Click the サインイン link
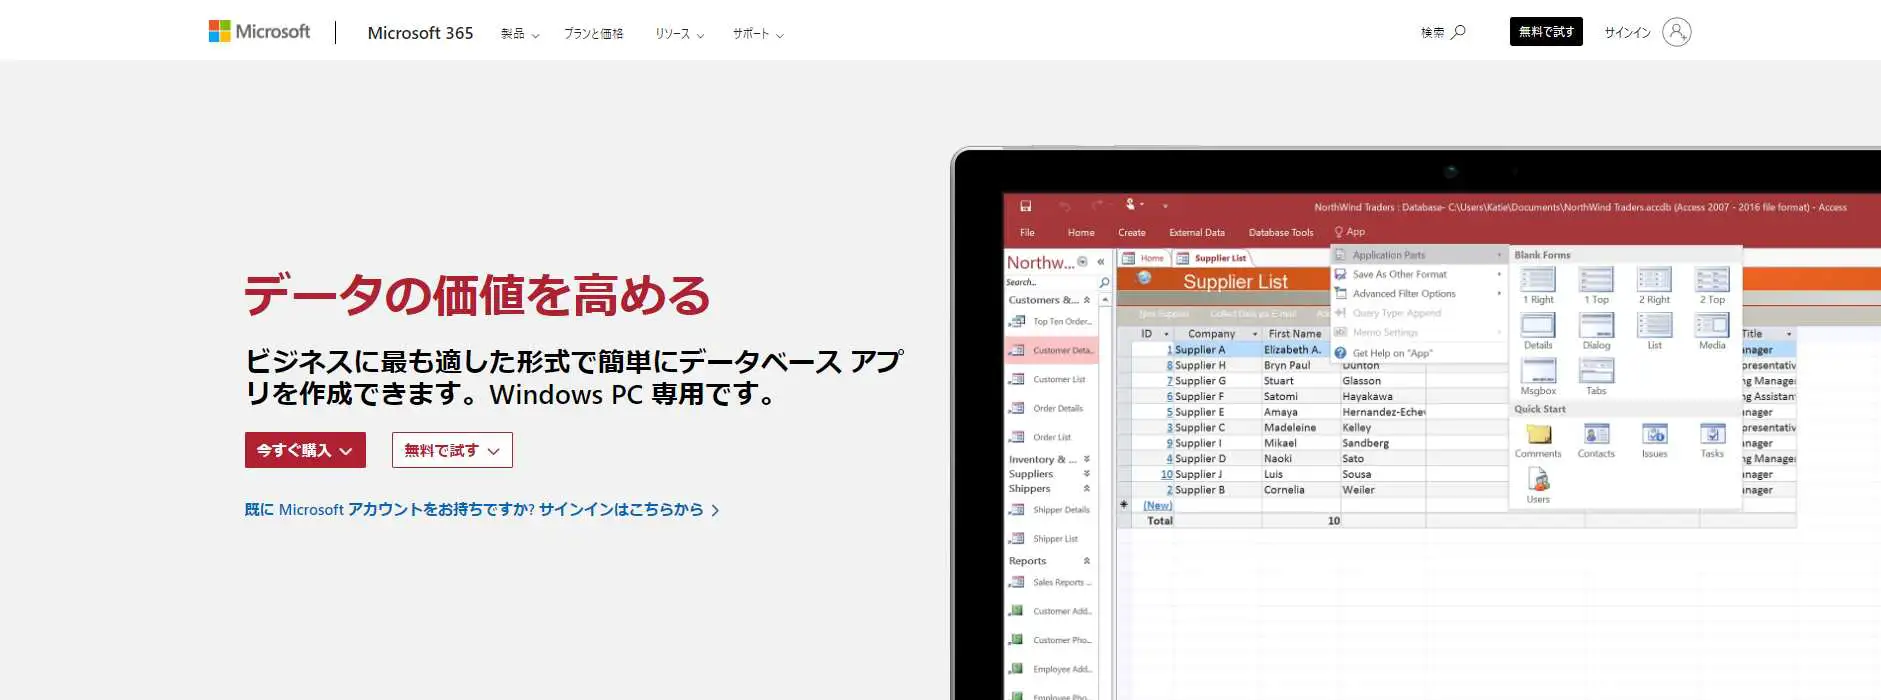 coord(1627,33)
